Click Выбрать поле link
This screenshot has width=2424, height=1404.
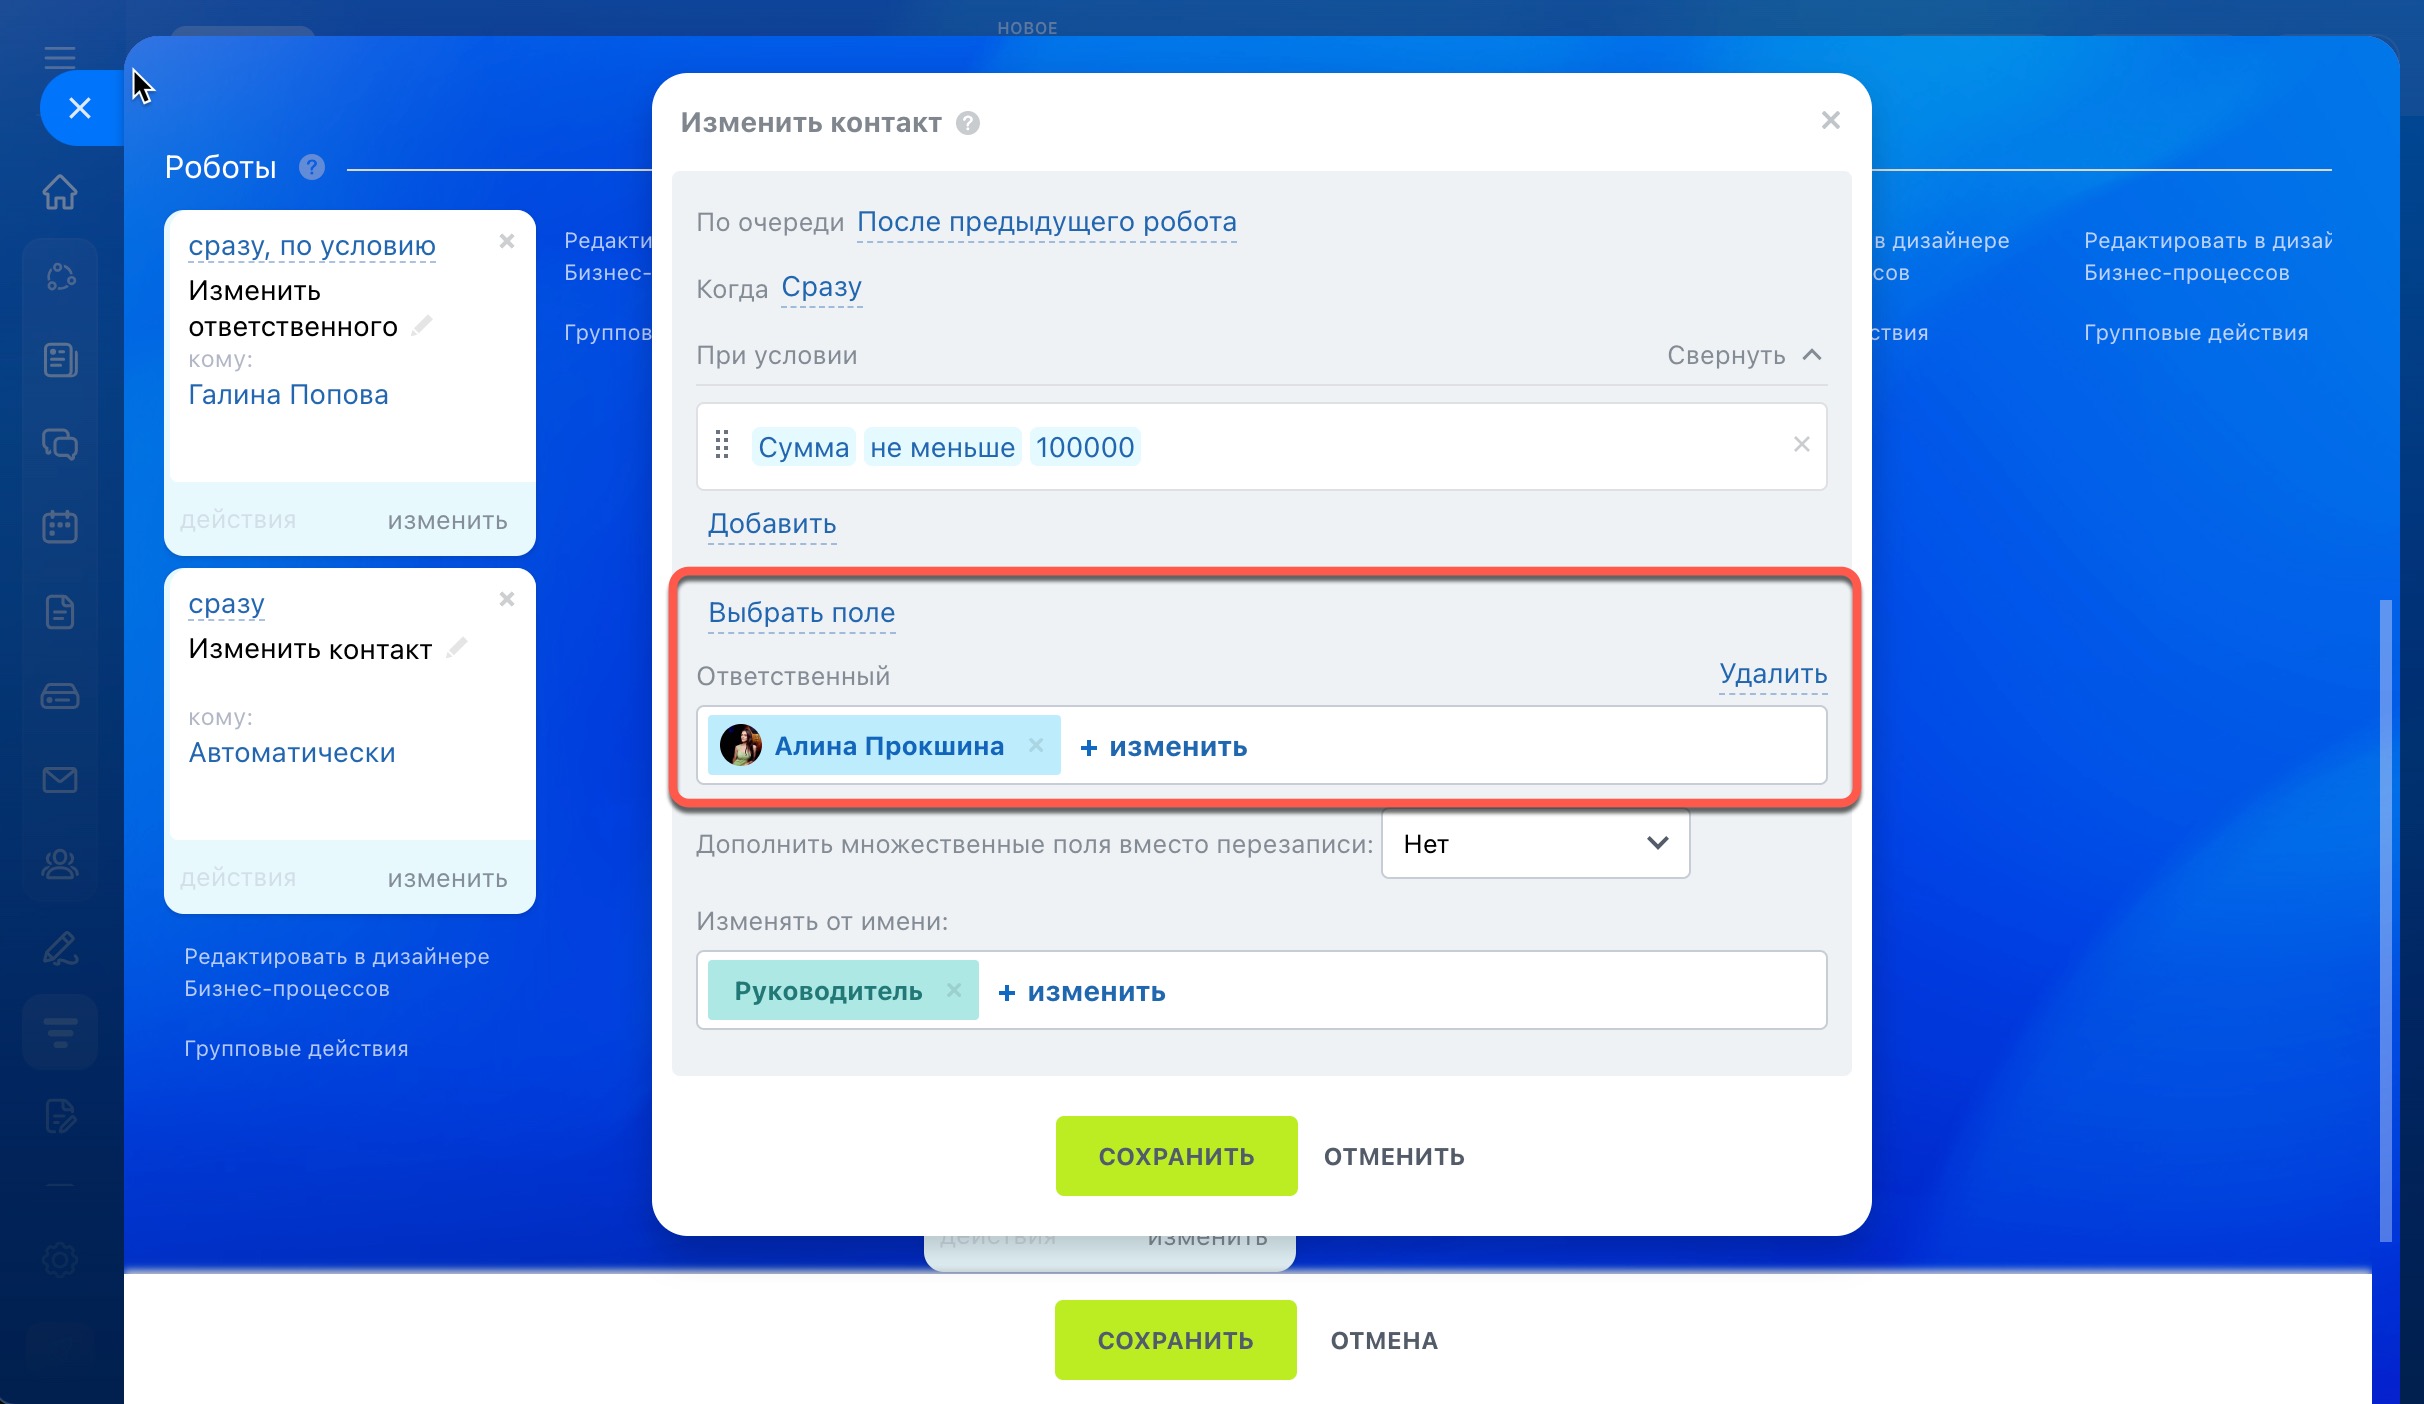pyautogui.click(x=801, y=613)
